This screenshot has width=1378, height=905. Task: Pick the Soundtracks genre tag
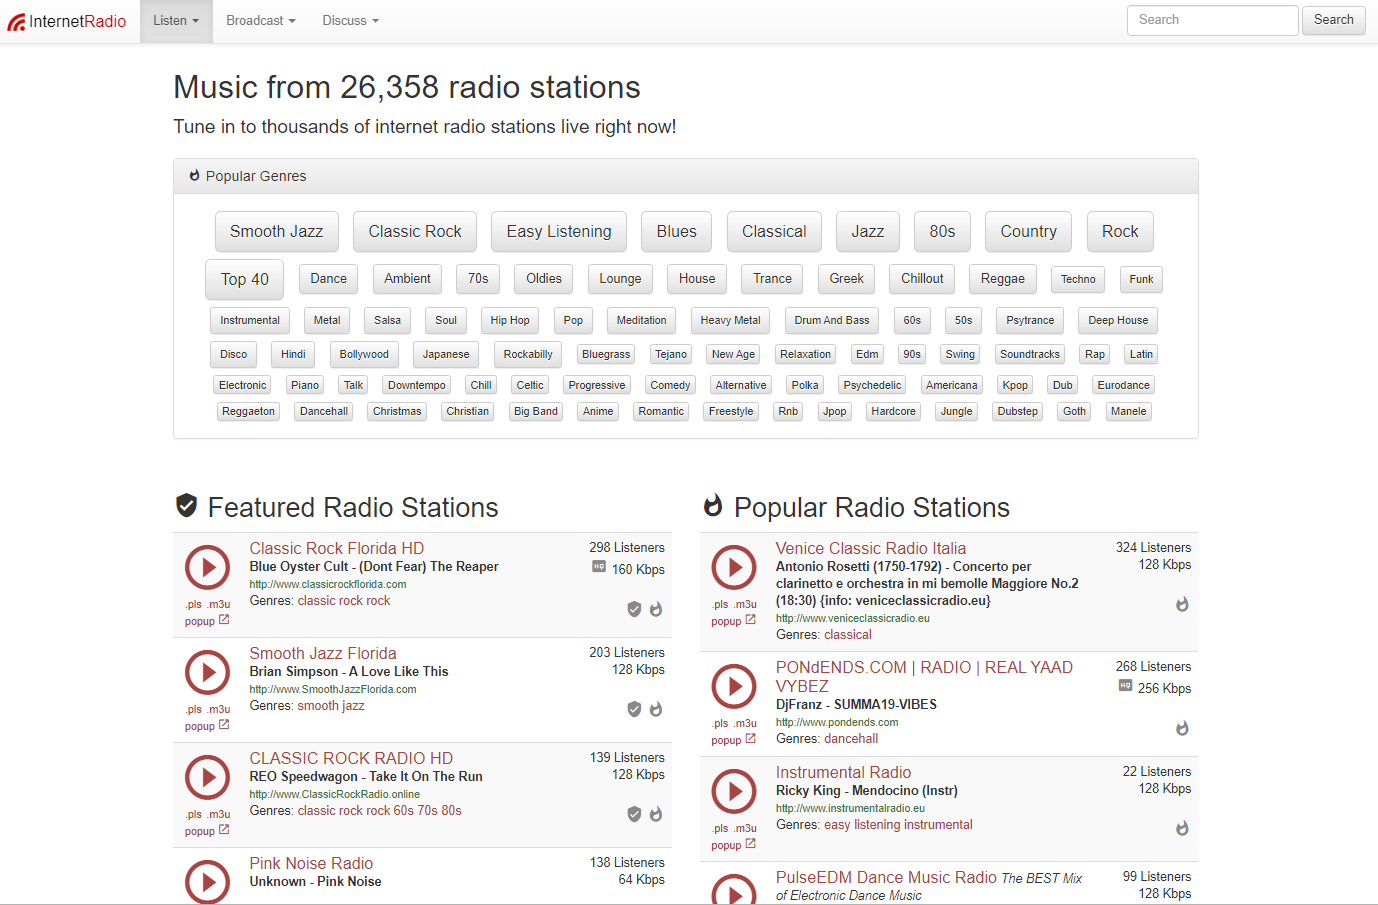tap(1030, 354)
